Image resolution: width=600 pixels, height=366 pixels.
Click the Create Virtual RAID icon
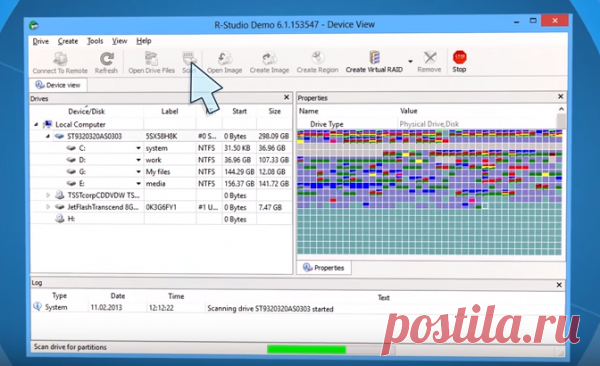pos(374,57)
